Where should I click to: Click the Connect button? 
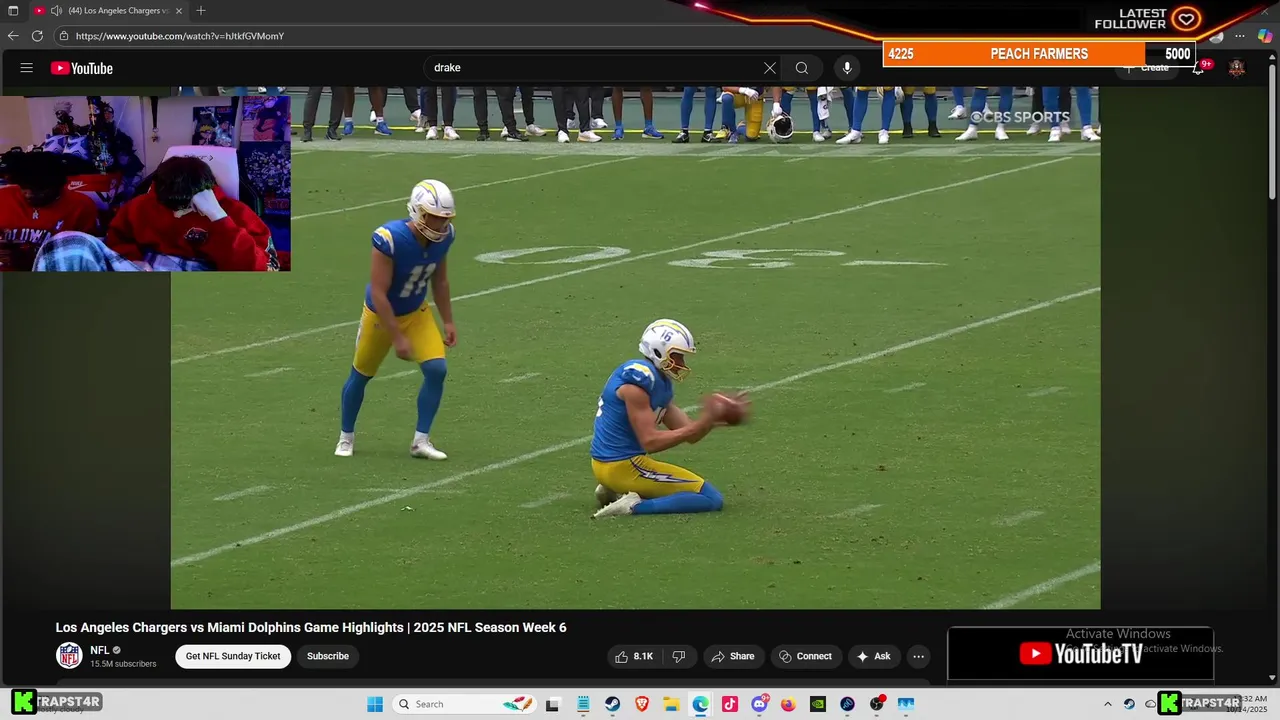tap(805, 656)
